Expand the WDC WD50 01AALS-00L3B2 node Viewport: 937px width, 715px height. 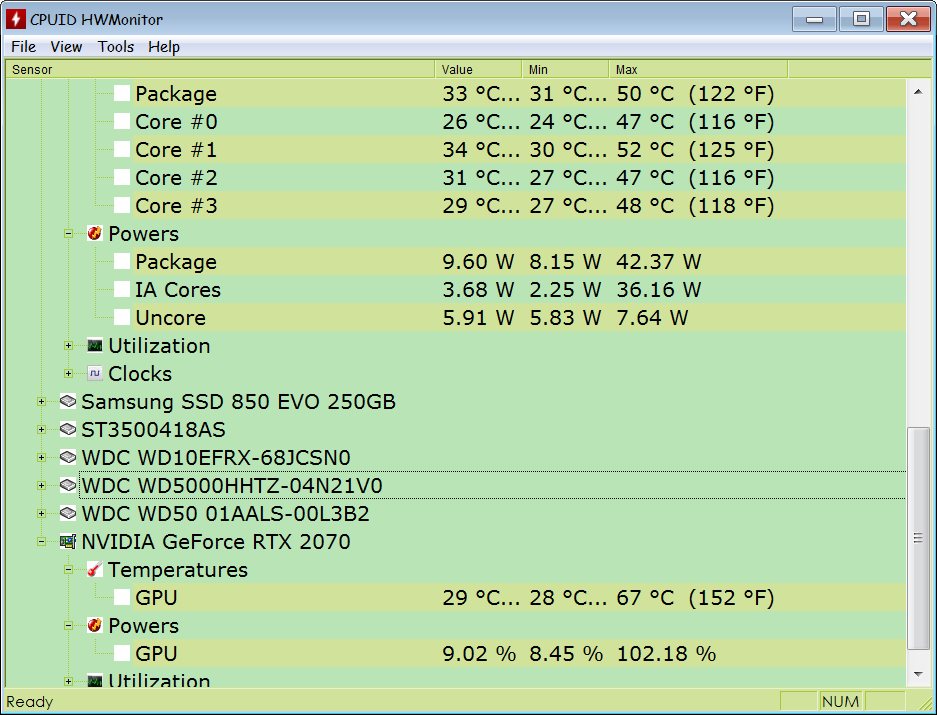point(41,513)
